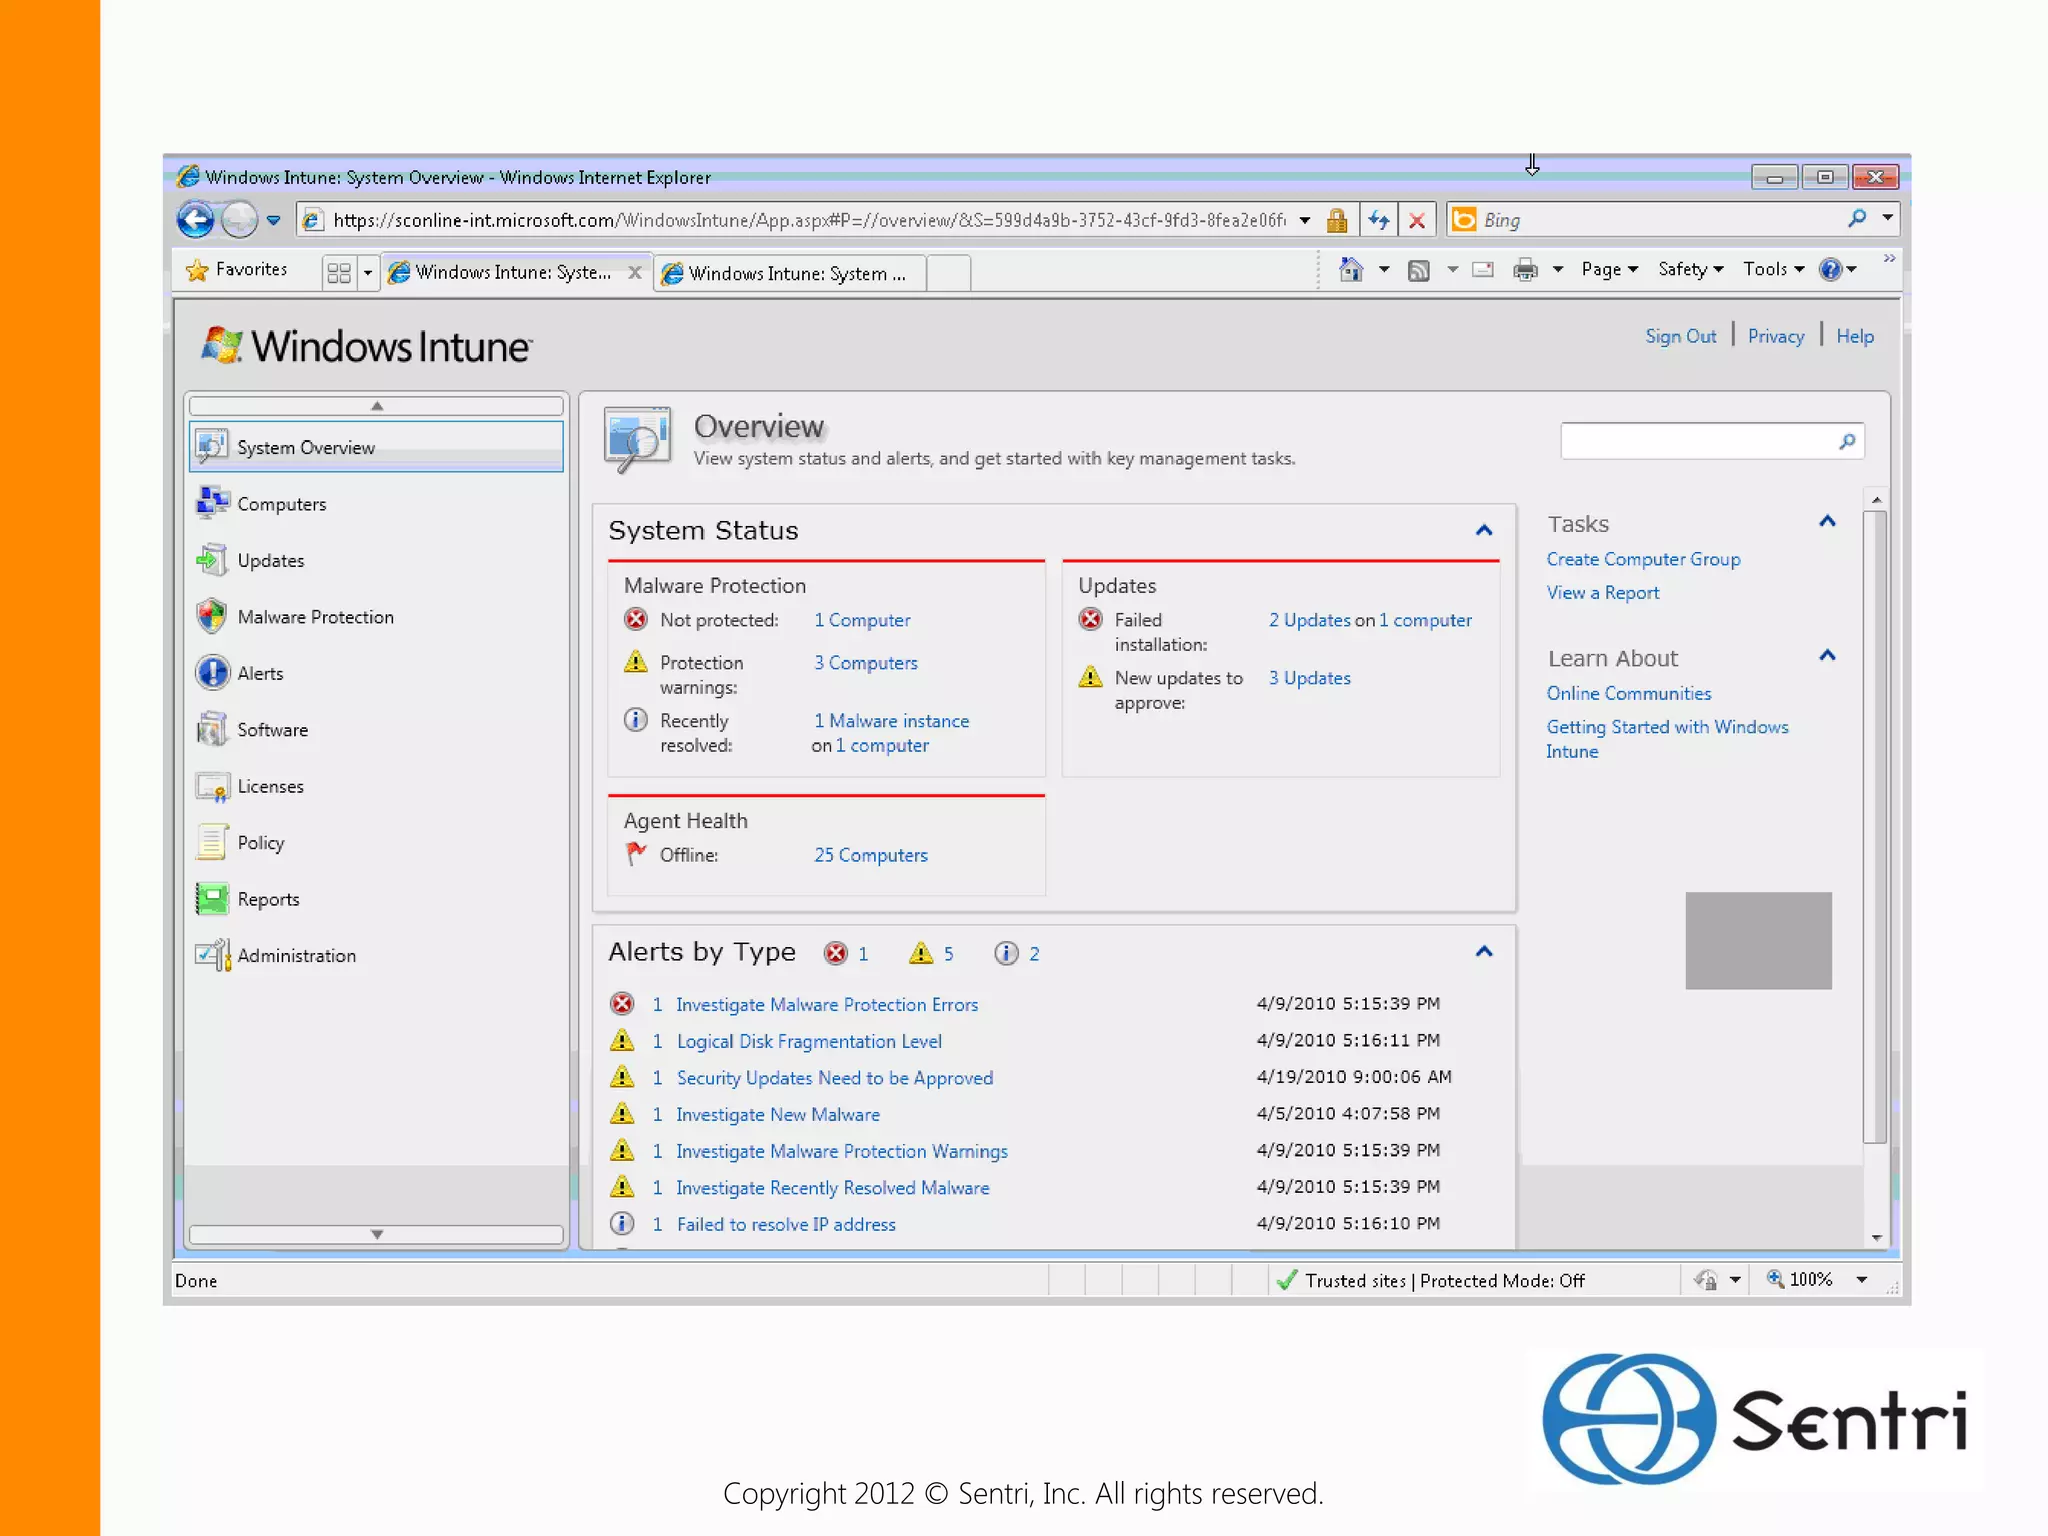Click the Software sidebar icon
2048x1536 pixels.
tap(212, 729)
